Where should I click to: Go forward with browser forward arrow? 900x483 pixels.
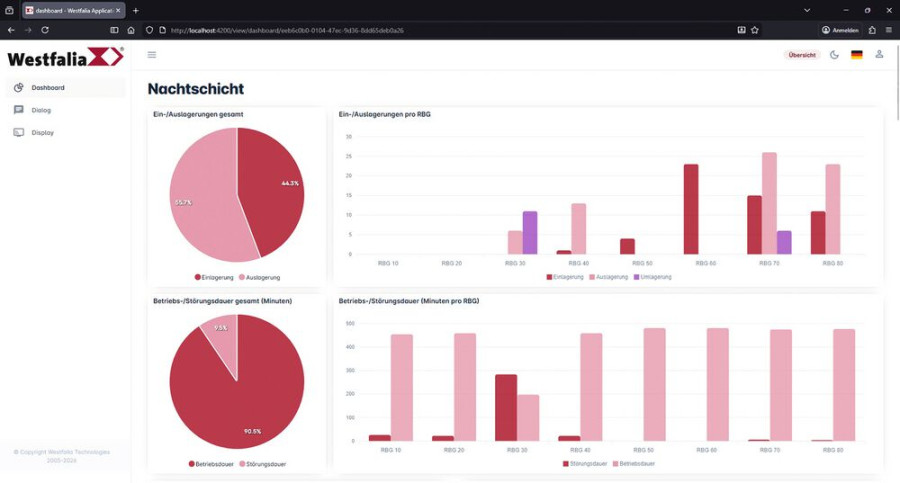pyautogui.click(x=28, y=30)
